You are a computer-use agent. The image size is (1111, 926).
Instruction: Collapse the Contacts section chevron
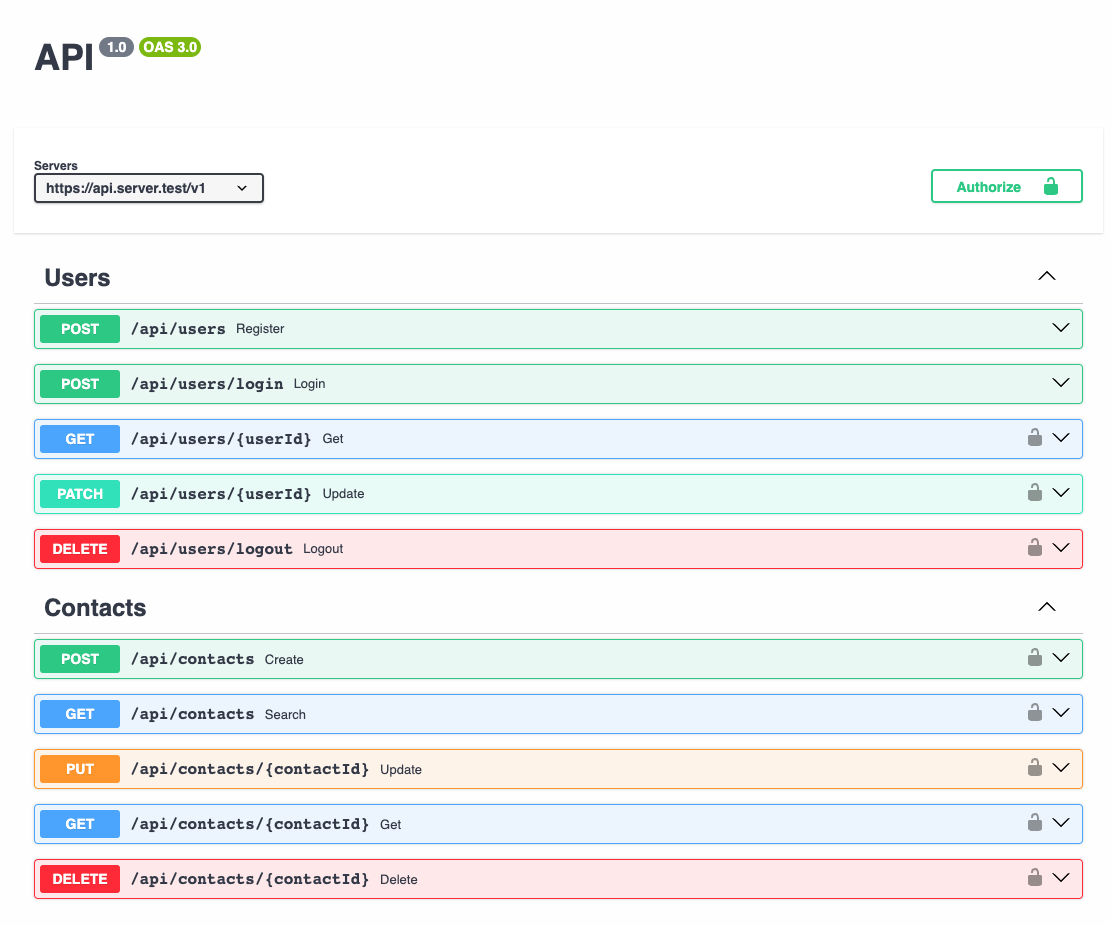pos(1047,607)
